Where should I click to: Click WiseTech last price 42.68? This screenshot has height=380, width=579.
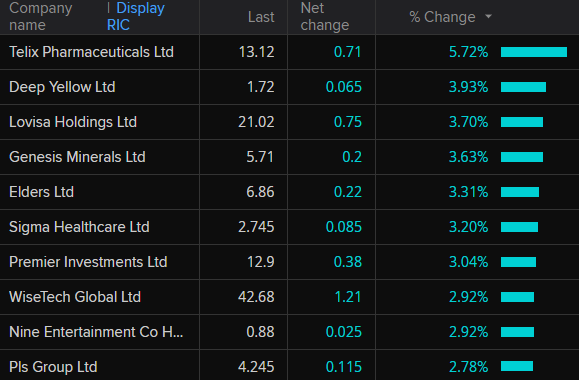click(256, 297)
